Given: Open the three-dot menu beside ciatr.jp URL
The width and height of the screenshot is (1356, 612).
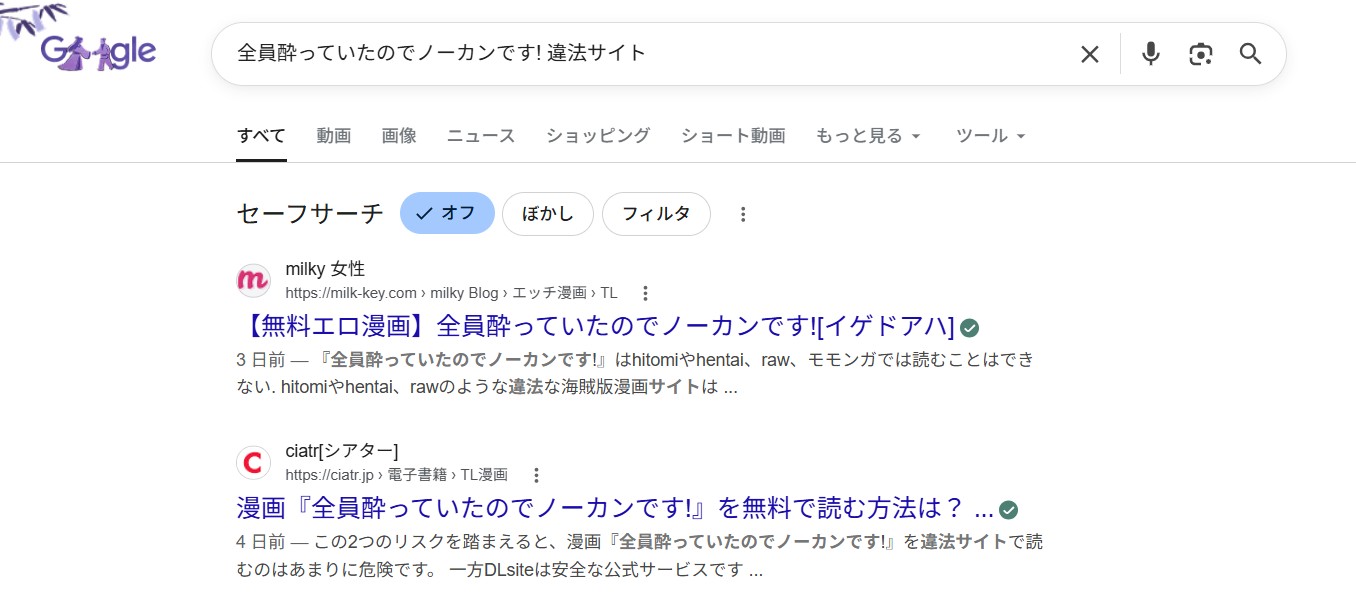Looking at the screenshot, I should [x=536, y=475].
